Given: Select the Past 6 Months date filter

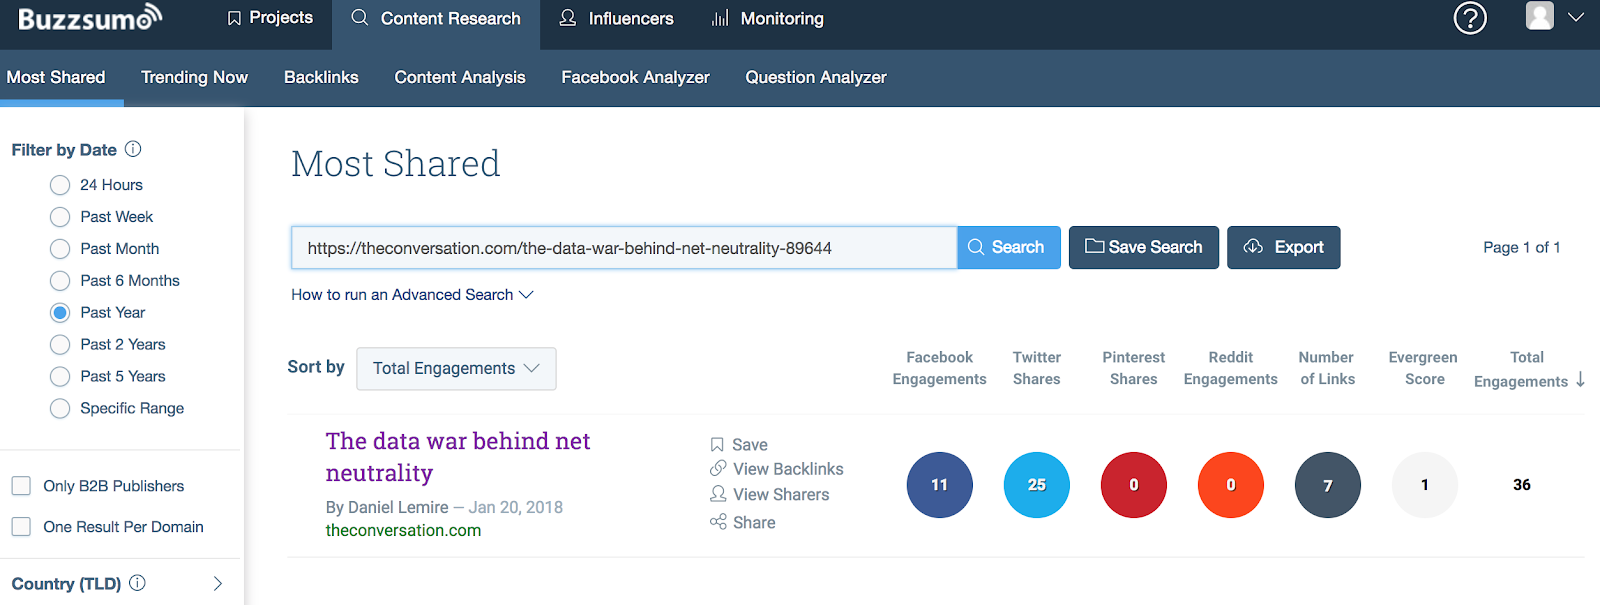Looking at the screenshot, I should (60, 281).
